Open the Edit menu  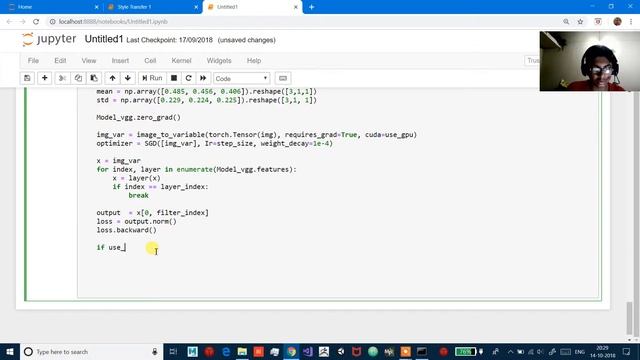coord(60,60)
